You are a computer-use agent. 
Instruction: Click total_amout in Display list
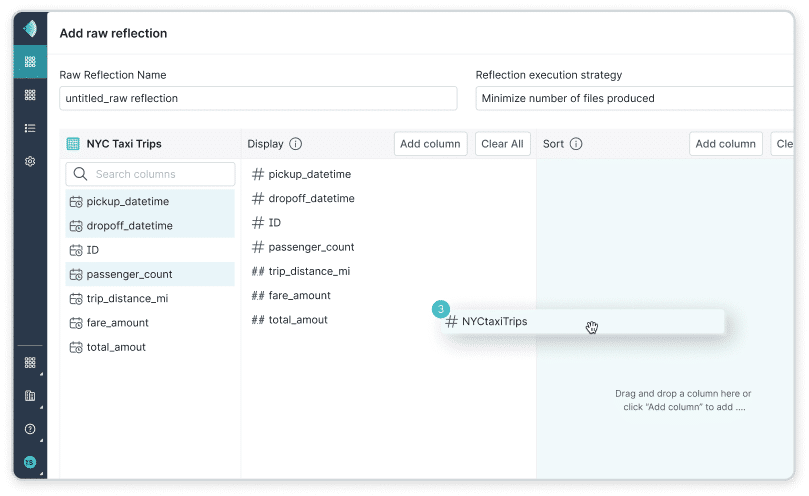click(298, 320)
